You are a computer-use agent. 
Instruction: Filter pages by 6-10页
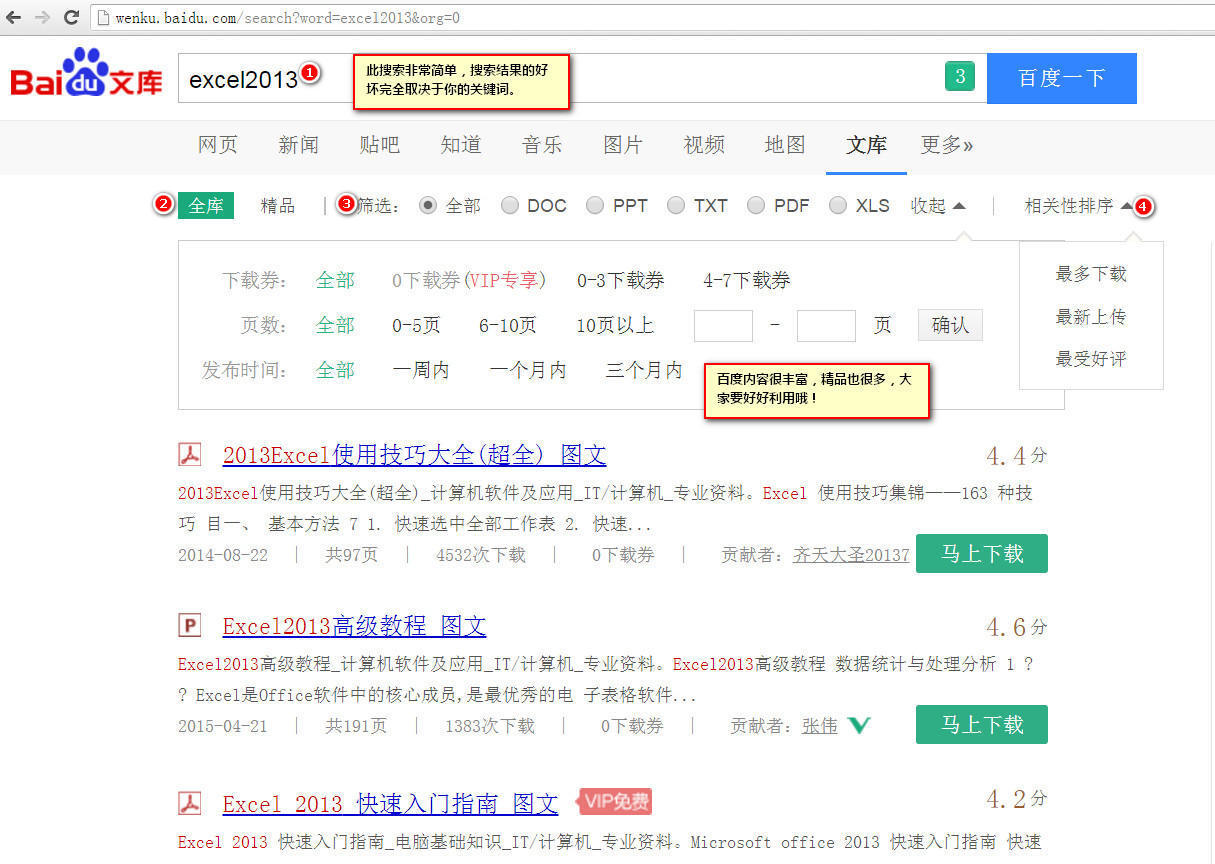point(507,325)
